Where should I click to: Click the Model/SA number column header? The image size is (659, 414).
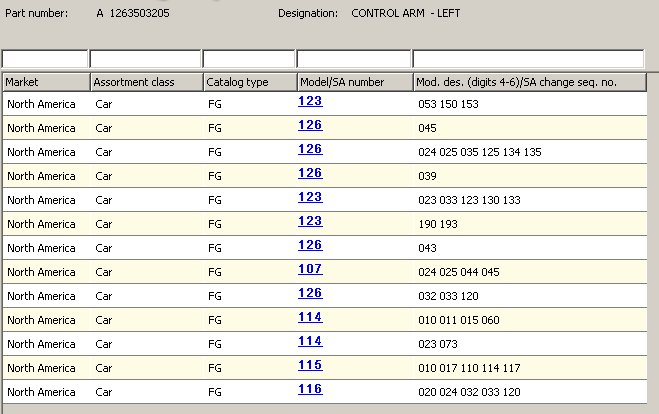[x=355, y=82]
